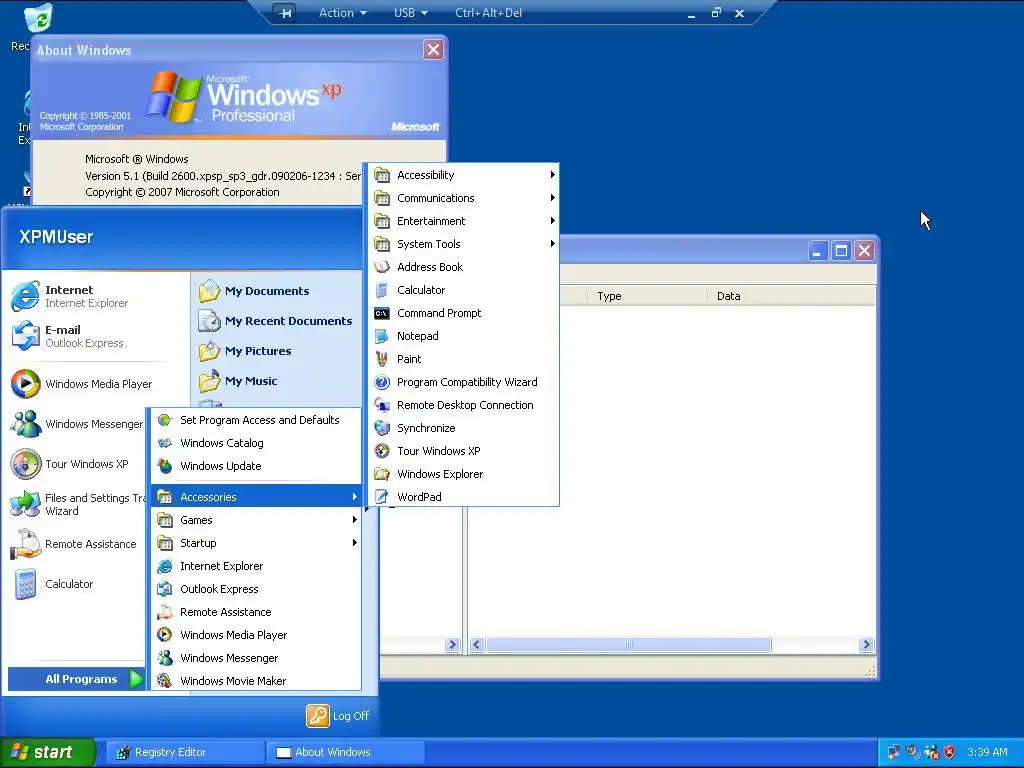This screenshot has width=1024, height=768.
Task: Open Remote Assistance in All Programs list
Action: coord(256,611)
